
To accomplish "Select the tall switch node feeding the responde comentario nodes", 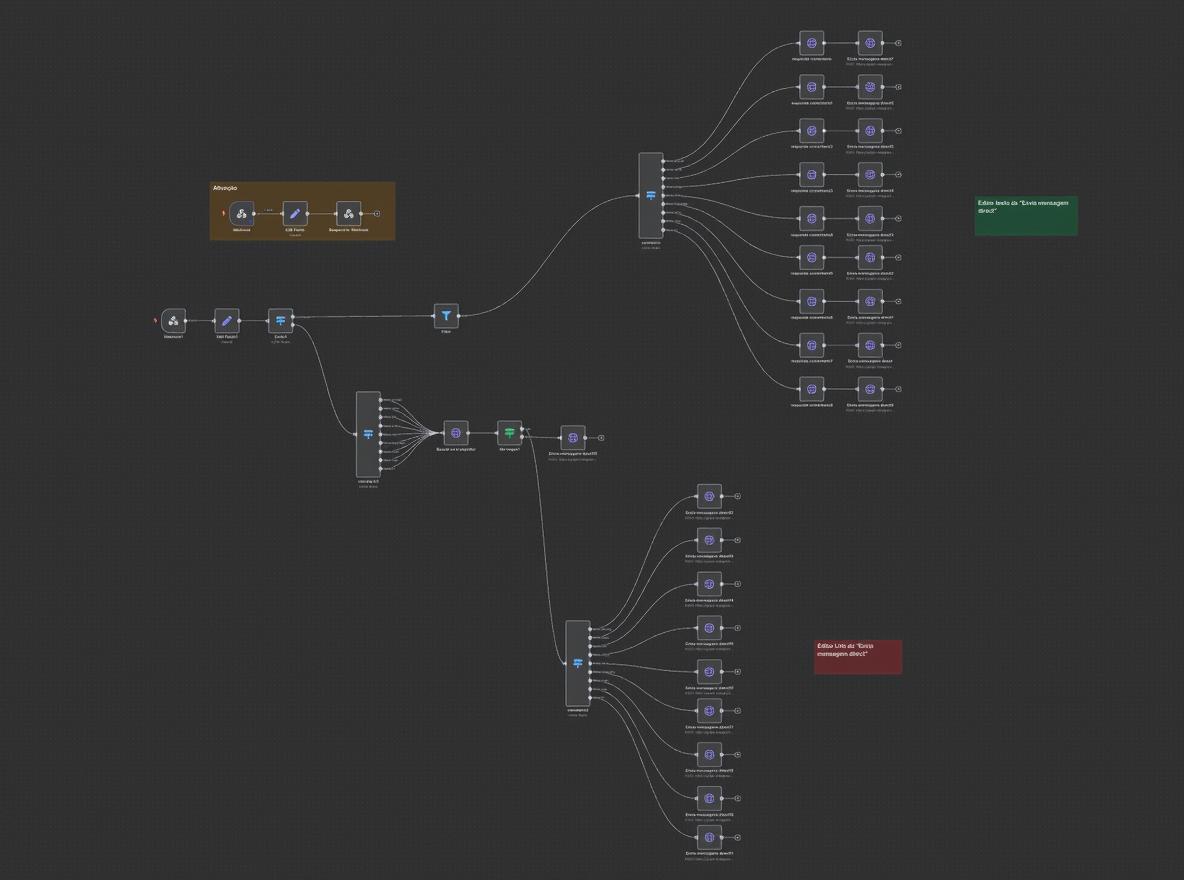I will point(651,195).
